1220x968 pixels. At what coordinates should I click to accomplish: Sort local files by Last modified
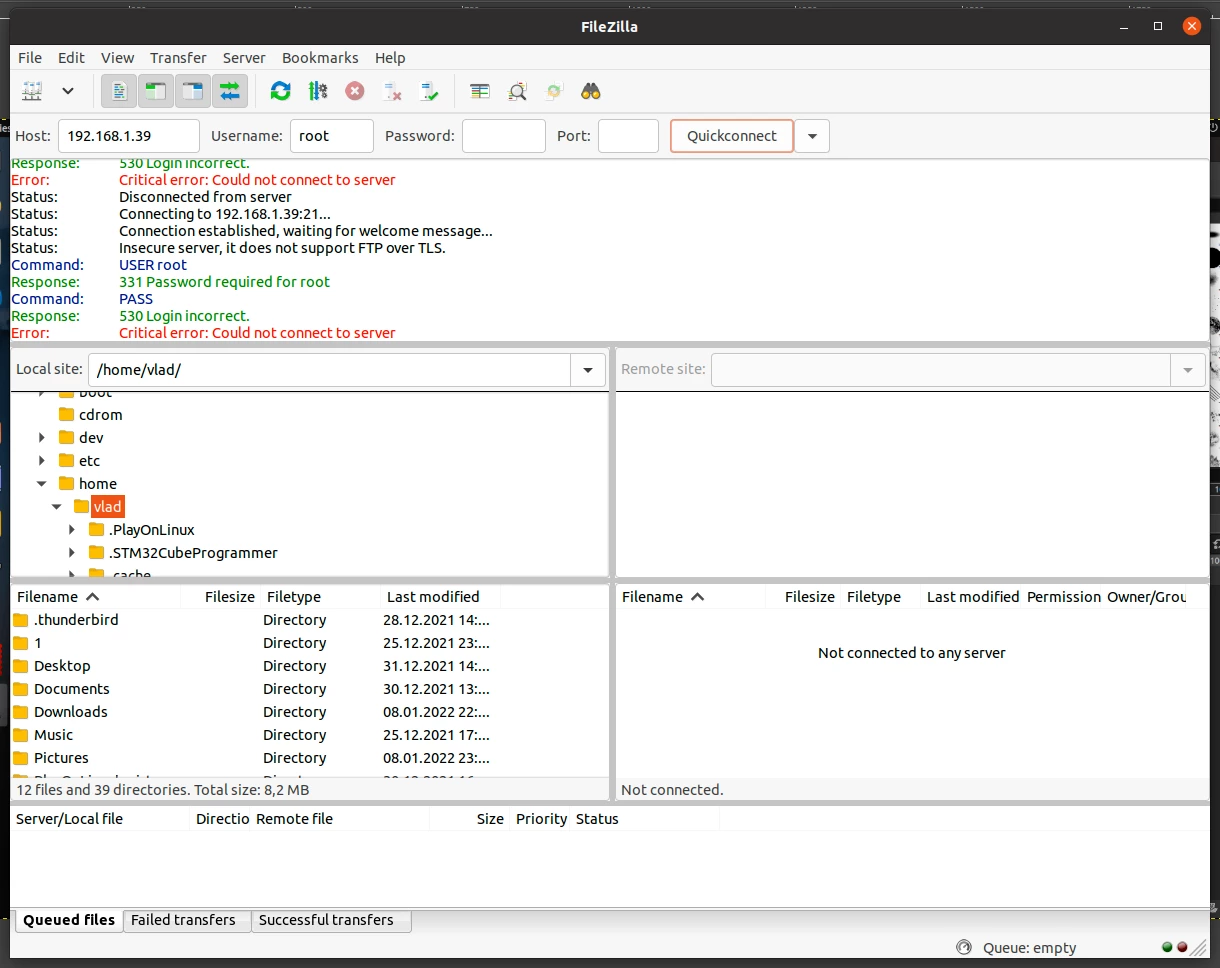click(441, 597)
